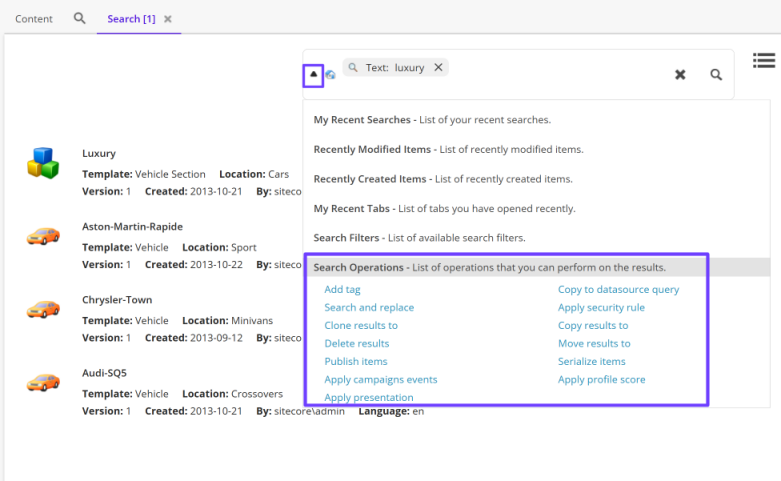Image resolution: width=781 pixels, height=481 pixels.
Task: Open the Luxury search result
Action: 99,153
